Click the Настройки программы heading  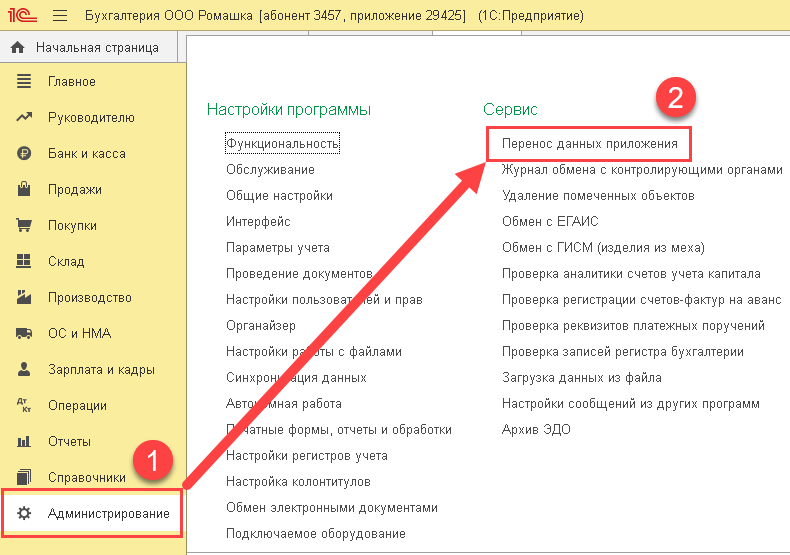click(289, 109)
